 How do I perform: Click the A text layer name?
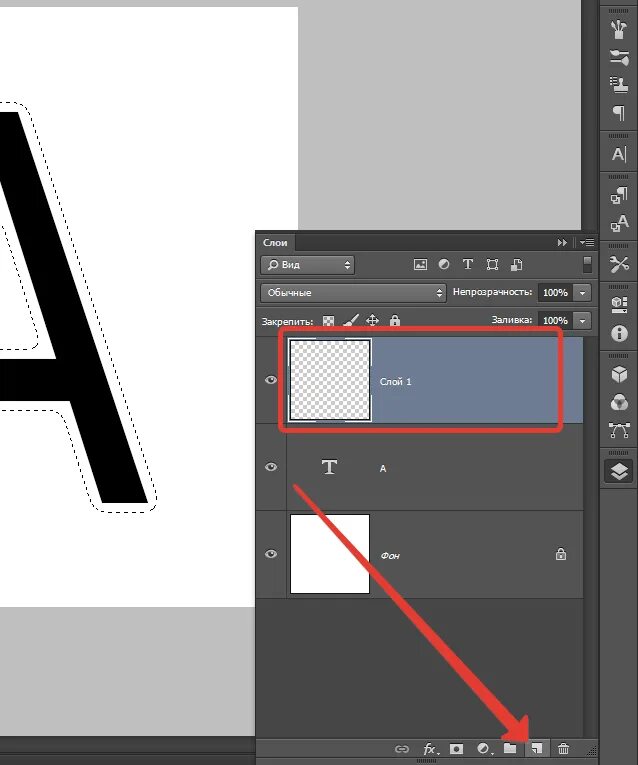tap(383, 468)
